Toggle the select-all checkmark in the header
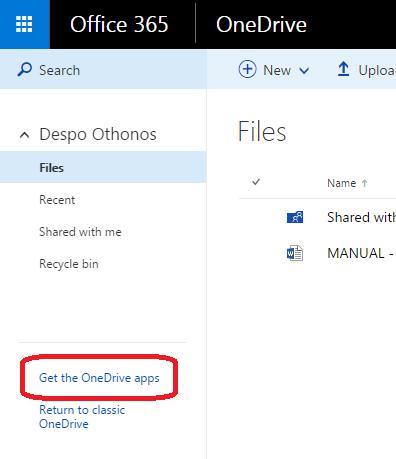This screenshot has width=396, height=459. [x=256, y=182]
